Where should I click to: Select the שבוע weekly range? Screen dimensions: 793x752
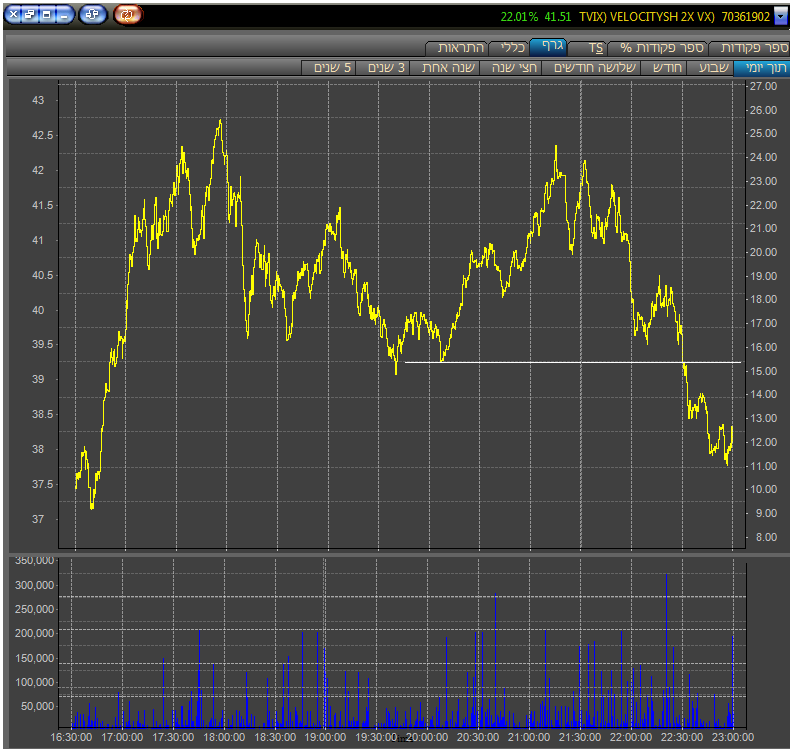click(x=710, y=68)
